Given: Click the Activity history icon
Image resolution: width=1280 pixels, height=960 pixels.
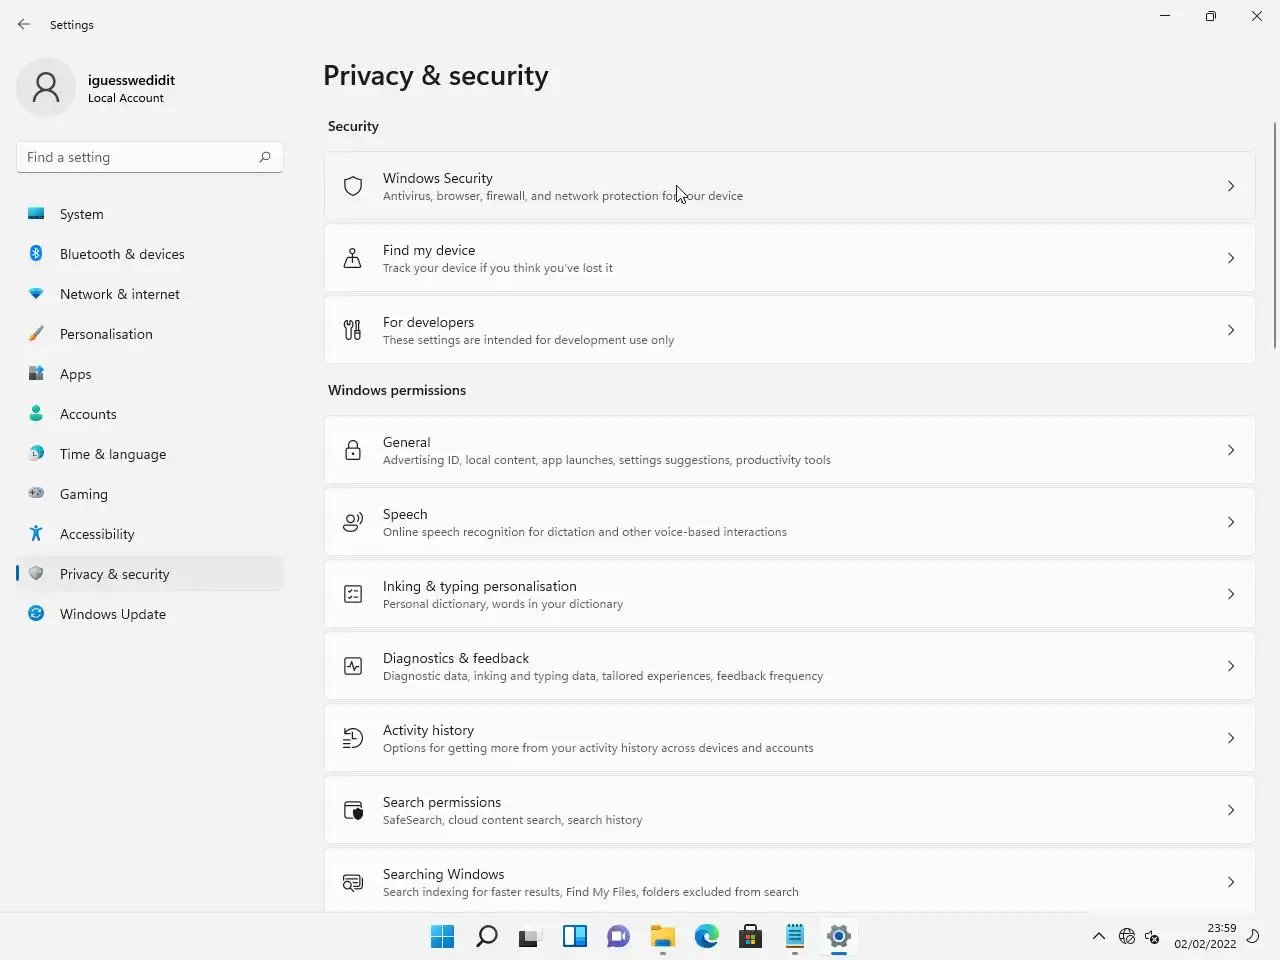Looking at the screenshot, I should pyautogui.click(x=353, y=738).
